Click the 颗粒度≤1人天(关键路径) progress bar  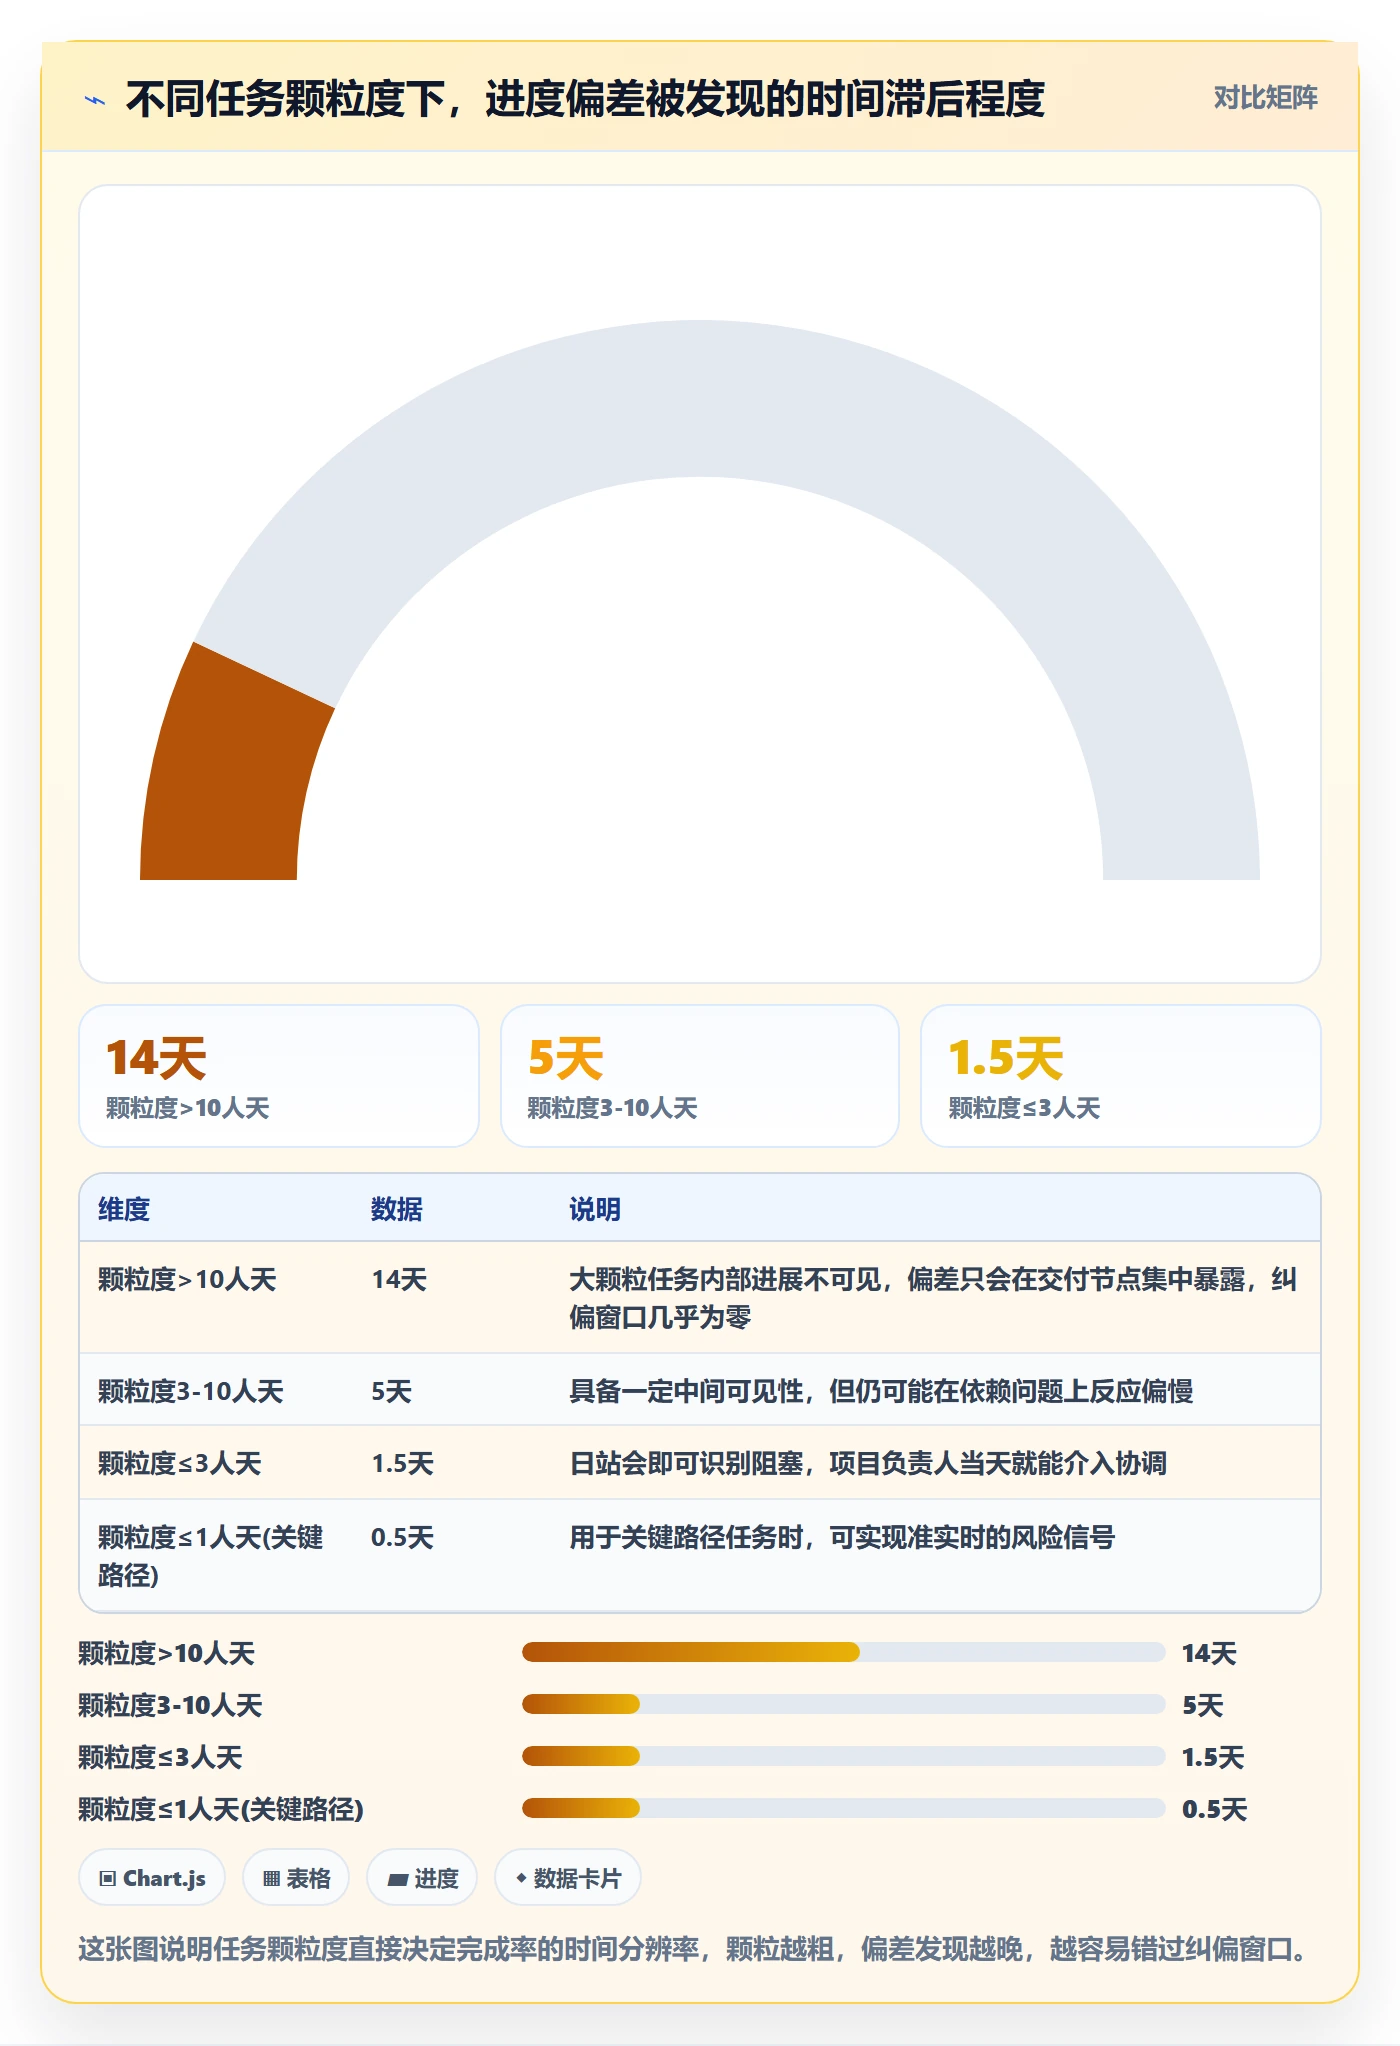click(843, 1808)
